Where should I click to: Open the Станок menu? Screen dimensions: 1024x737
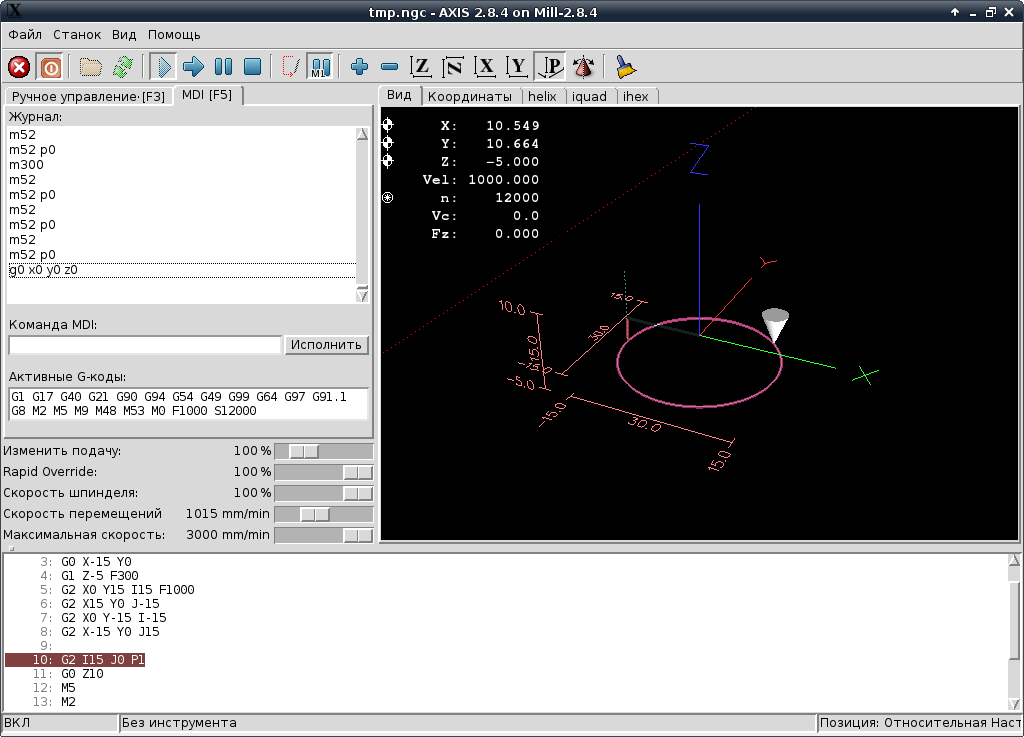(77, 34)
